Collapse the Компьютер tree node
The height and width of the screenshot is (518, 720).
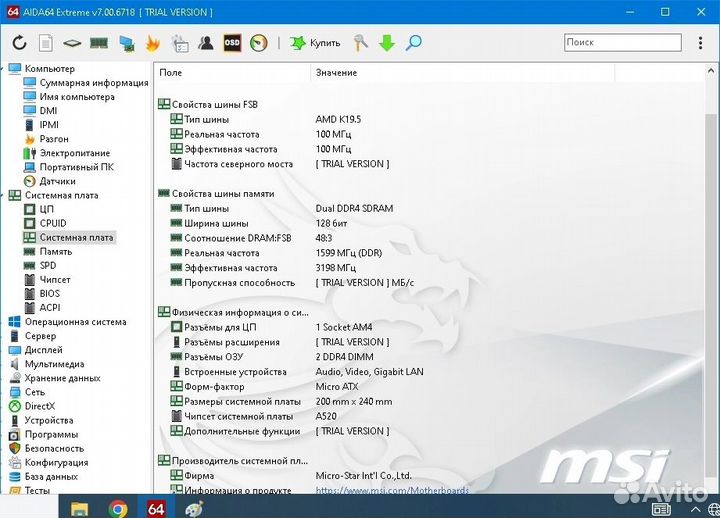click(4, 69)
